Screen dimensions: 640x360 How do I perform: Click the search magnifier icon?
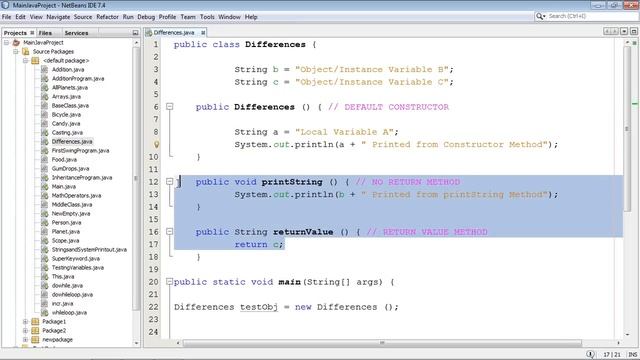tap(540, 16)
